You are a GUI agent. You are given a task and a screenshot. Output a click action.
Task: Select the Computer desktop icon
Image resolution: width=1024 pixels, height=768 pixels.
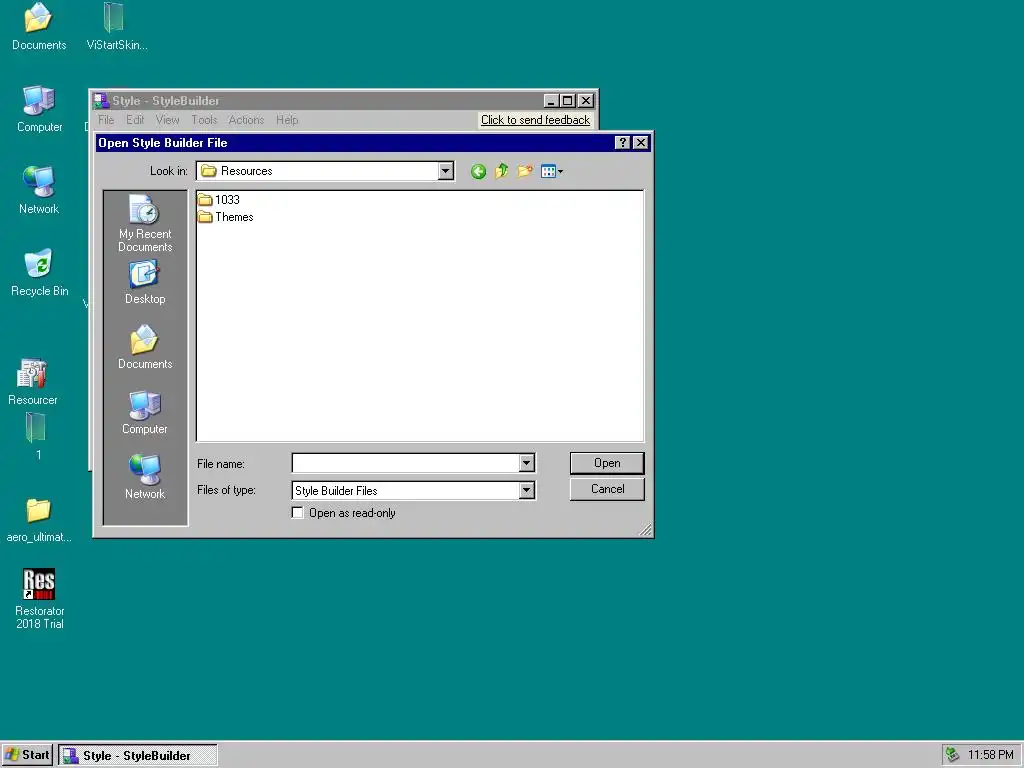coord(39,109)
